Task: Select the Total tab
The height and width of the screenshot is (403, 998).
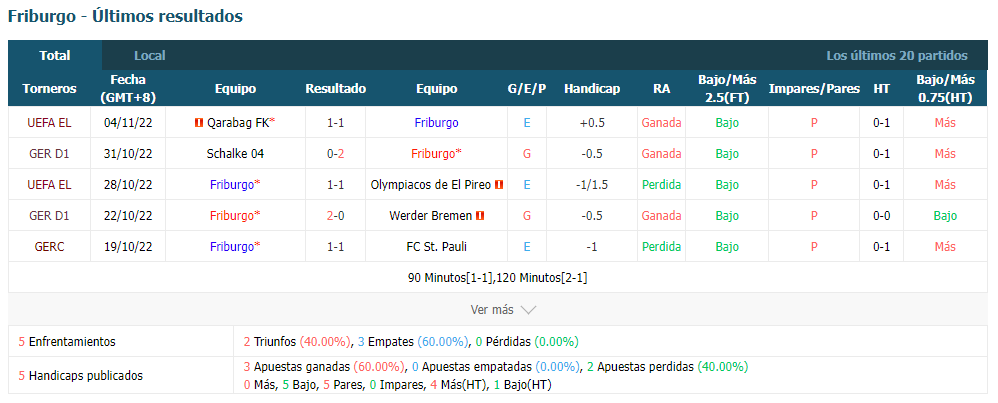Action: (x=55, y=55)
